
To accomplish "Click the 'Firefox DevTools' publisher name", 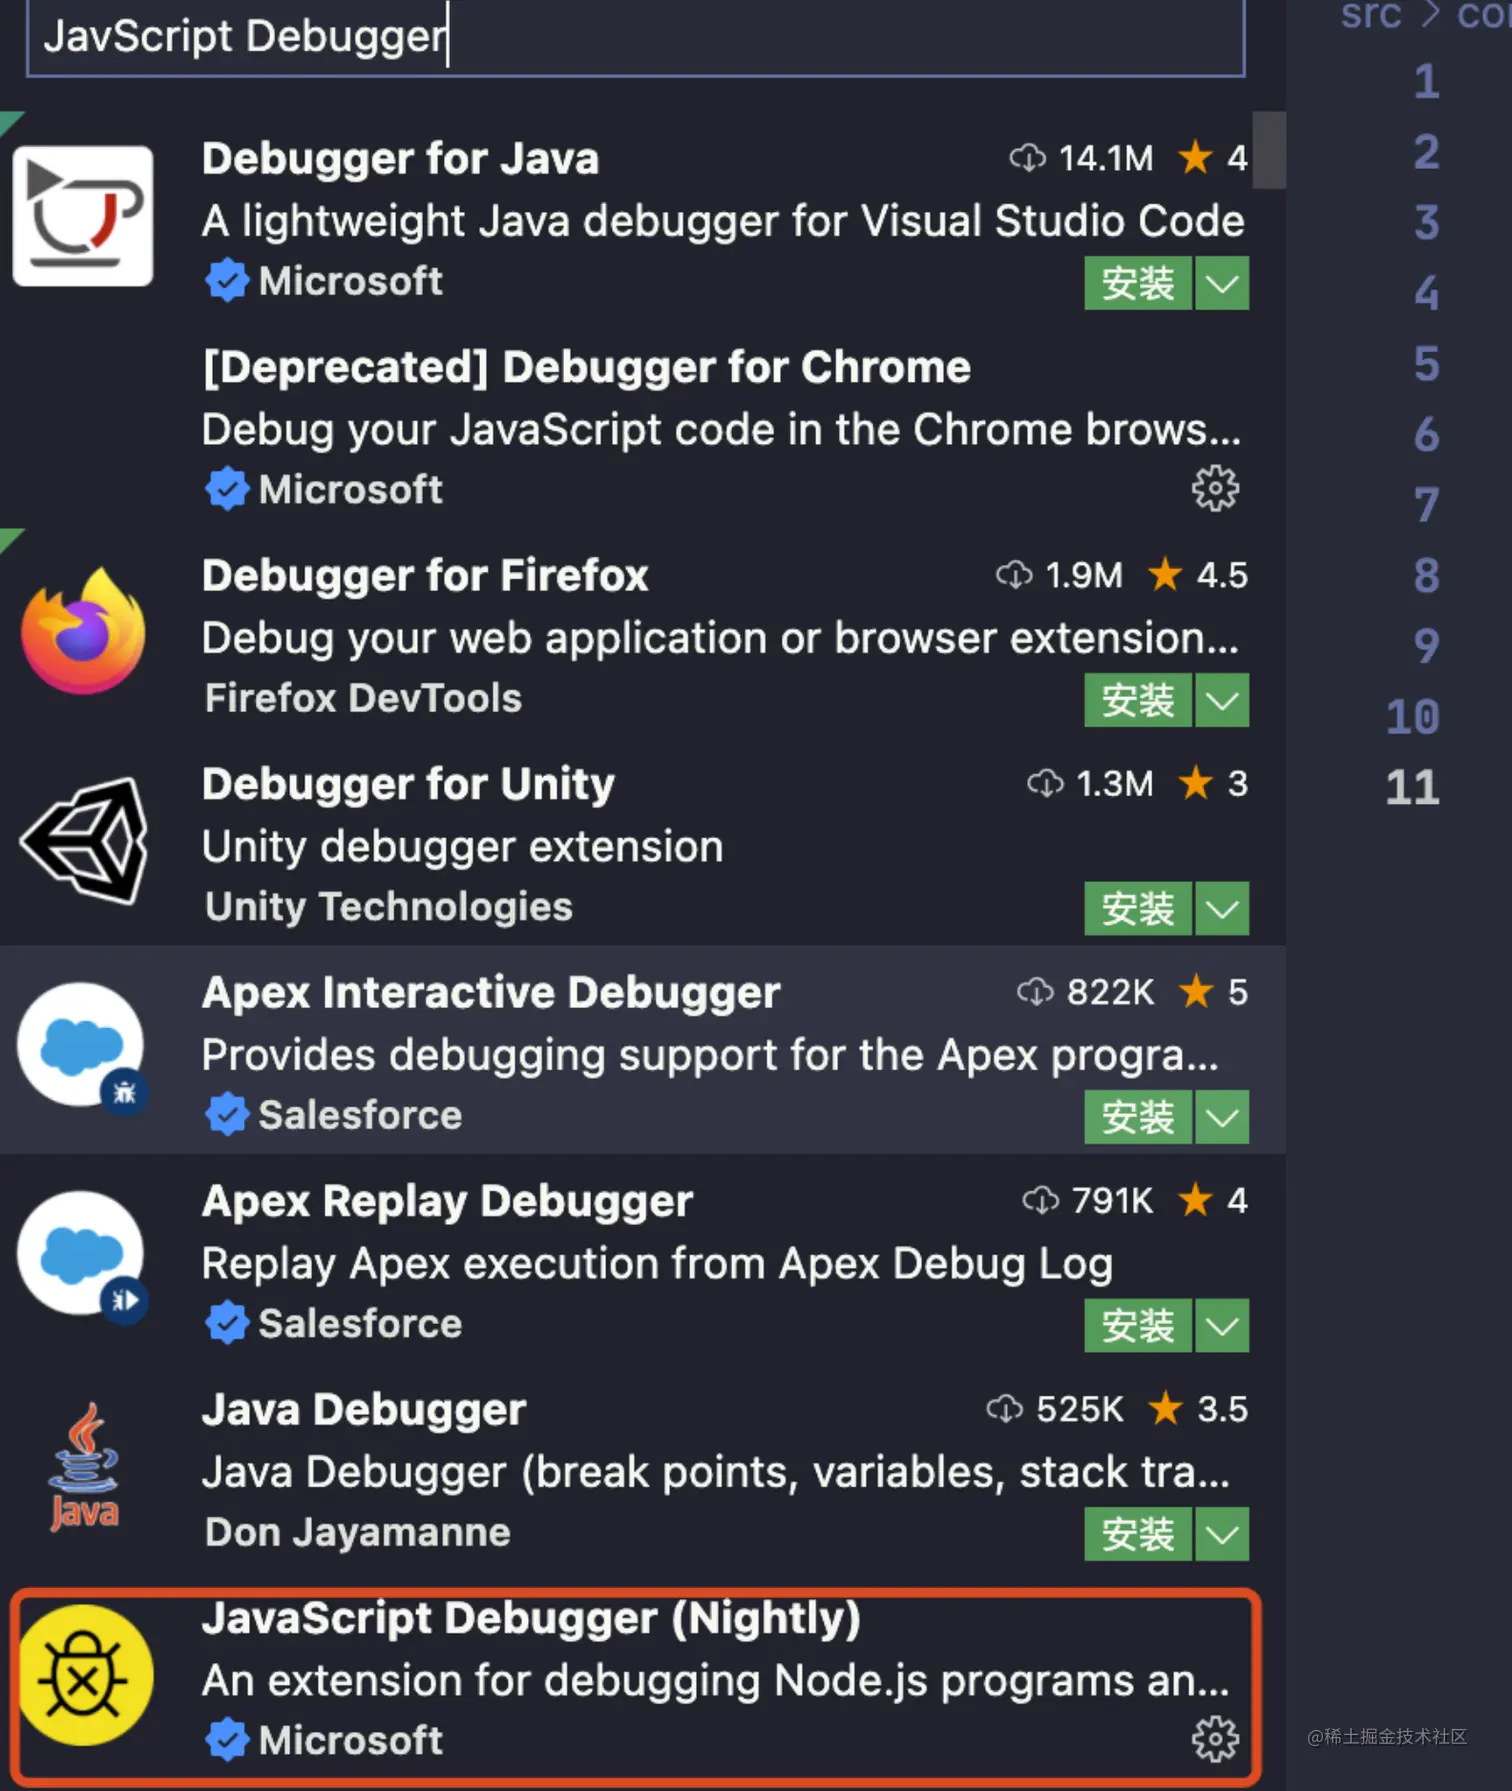I will pos(363,699).
